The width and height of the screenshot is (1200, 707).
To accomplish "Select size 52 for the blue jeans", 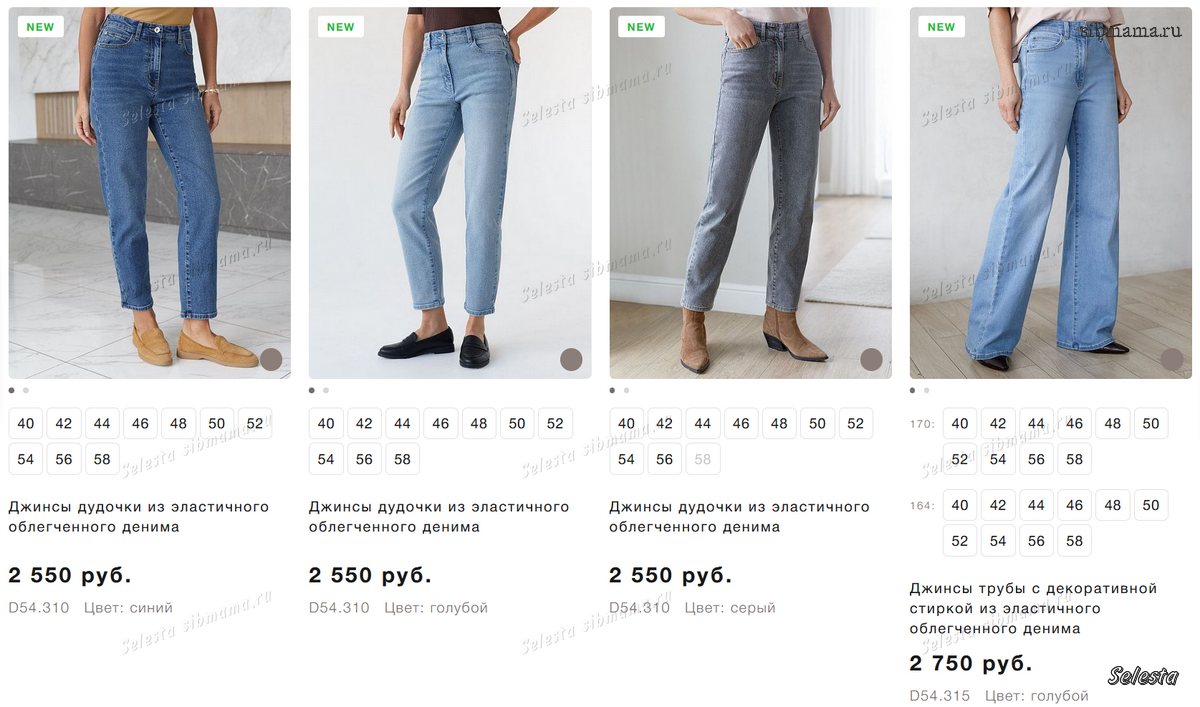I will (255, 423).
